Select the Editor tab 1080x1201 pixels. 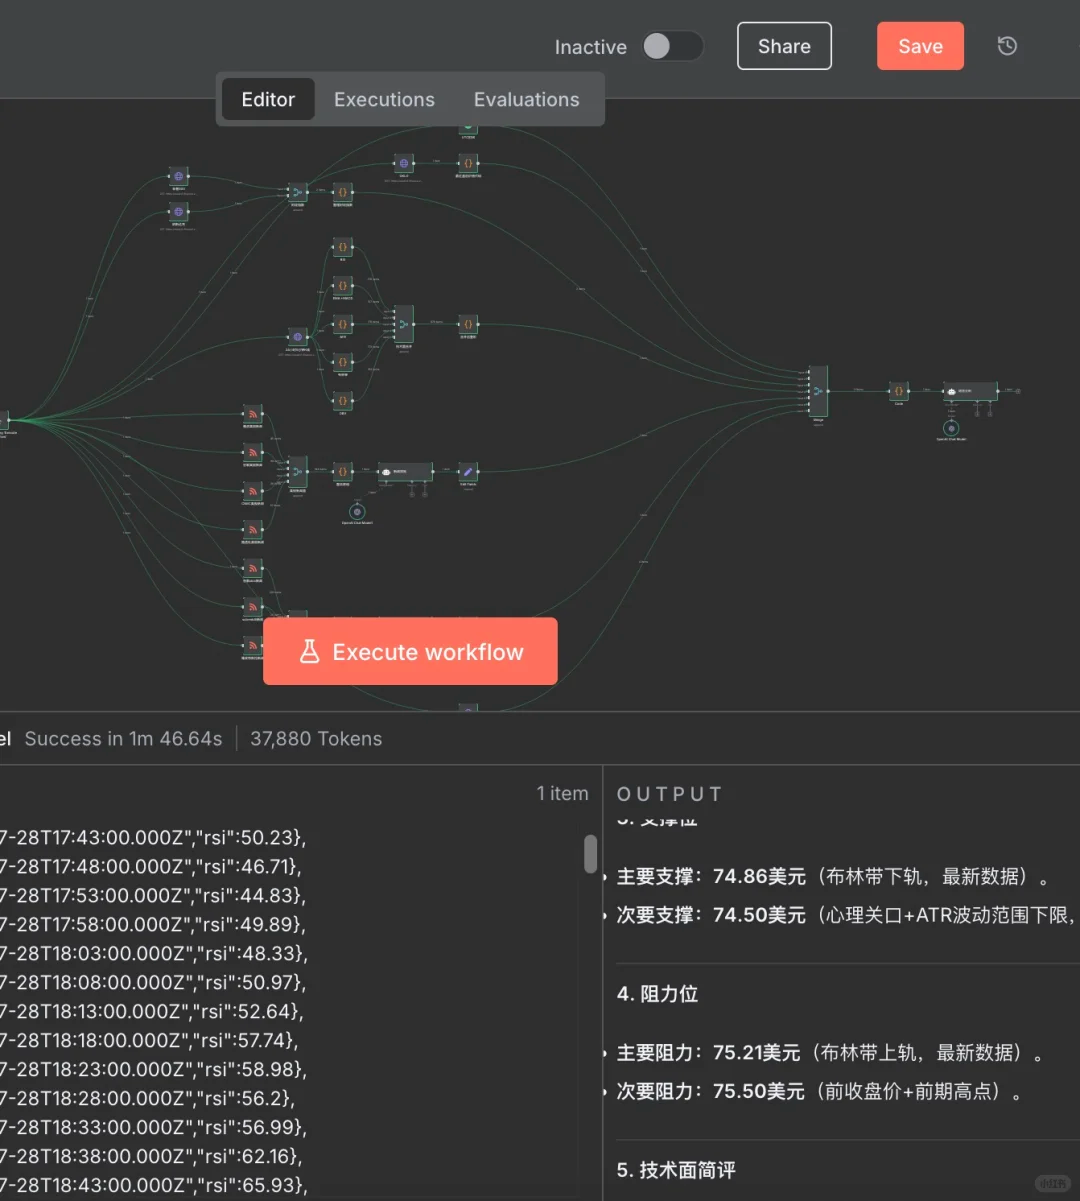coord(268,99)
